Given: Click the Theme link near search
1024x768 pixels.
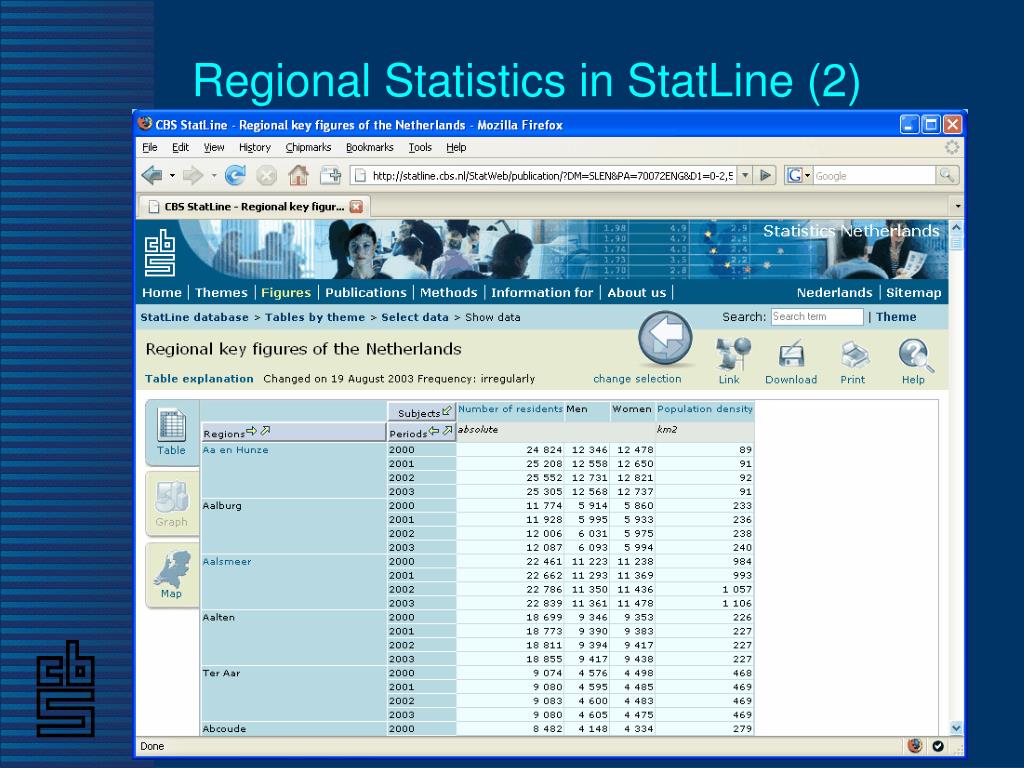Looking at the screenshot, I should click(896, 317).
